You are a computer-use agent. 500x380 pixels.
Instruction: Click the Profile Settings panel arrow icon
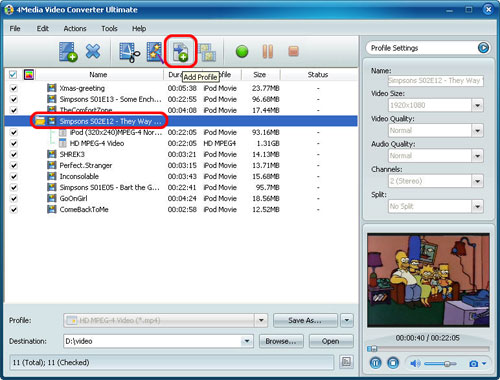coord(483,48)
